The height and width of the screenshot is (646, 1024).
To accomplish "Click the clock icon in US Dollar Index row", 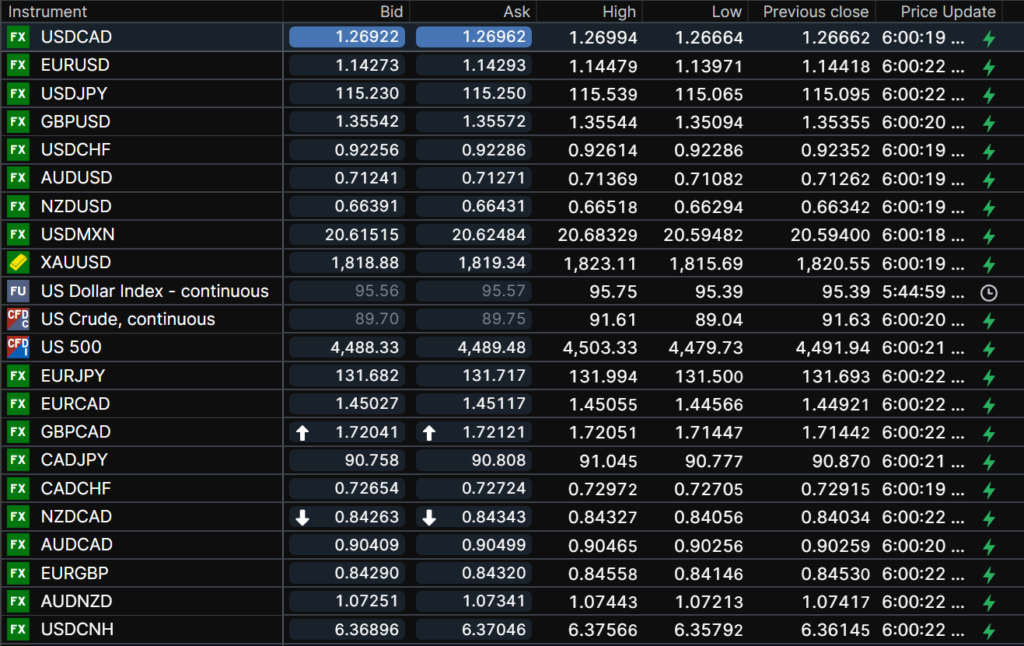I will pos(989,292).
